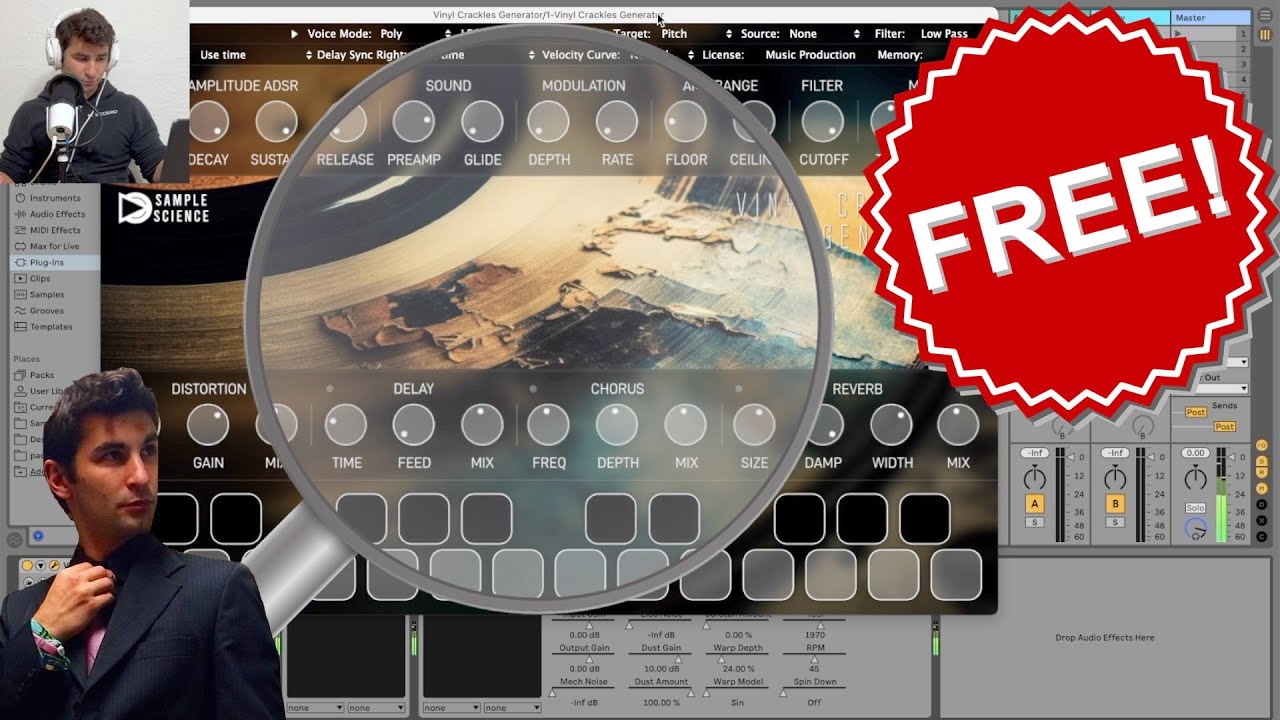The height and width of the screenshot is (720, 1280).
Task: Open last 'none' dropdown on bottom device
Action: click(x=512, y=708)
